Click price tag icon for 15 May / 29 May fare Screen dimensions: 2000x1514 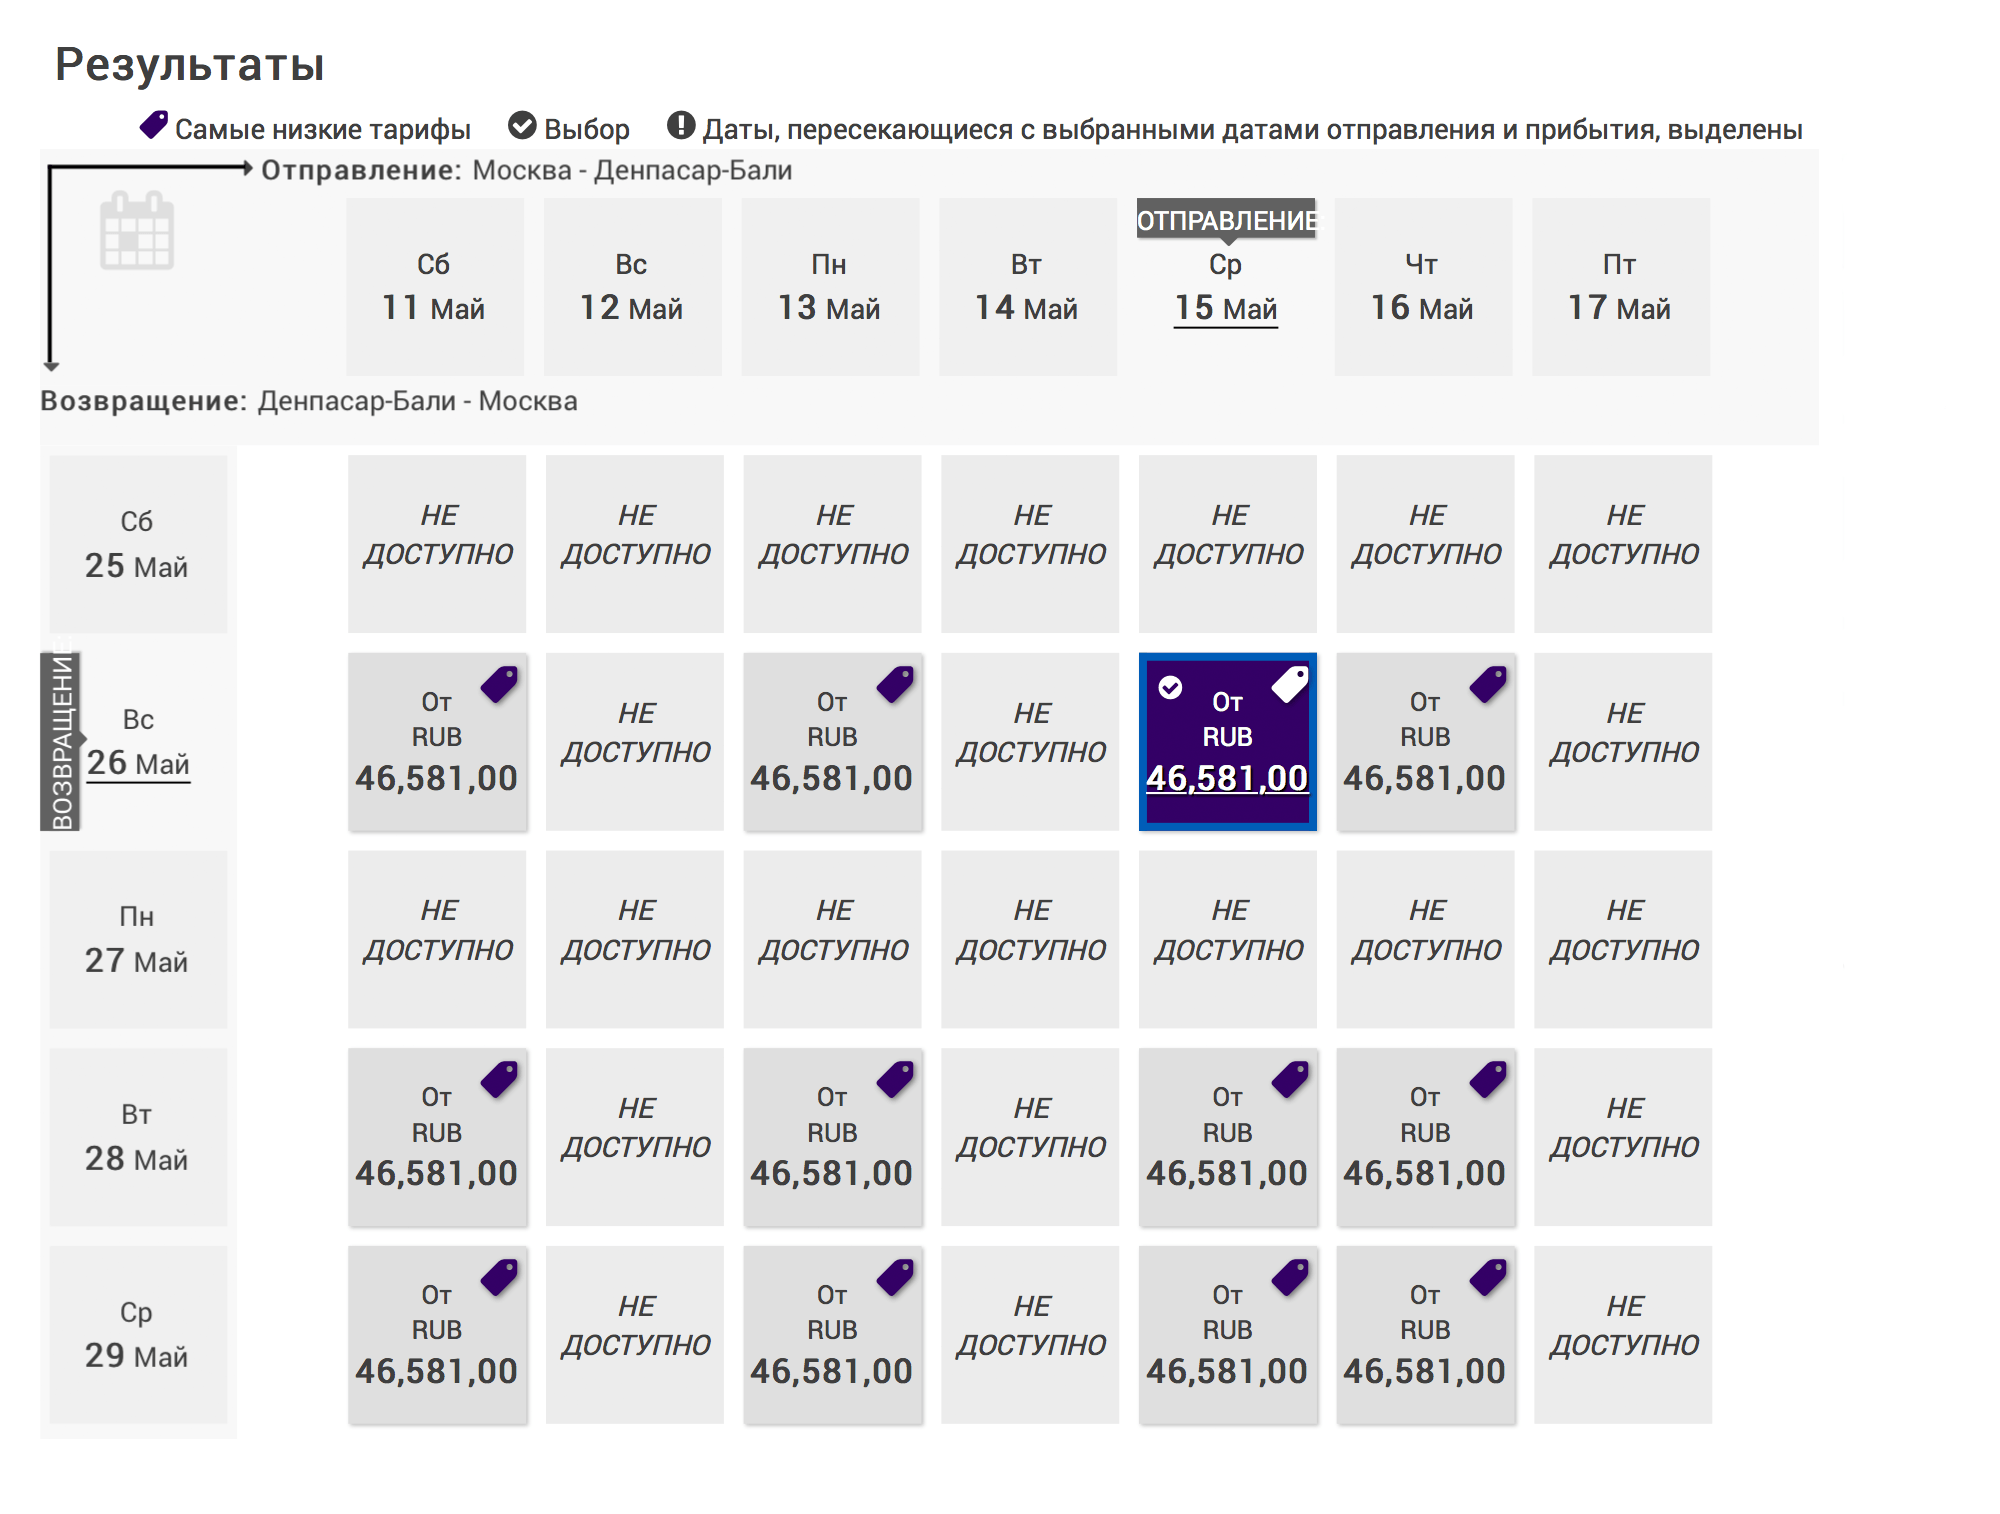pos(1290,1278)
